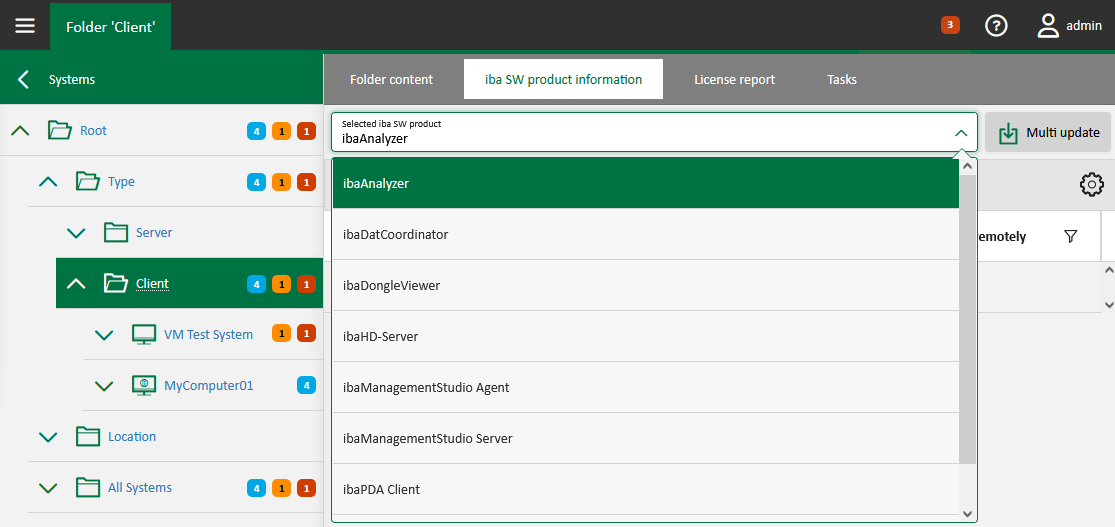This screenshot has width=1115, height=527.
Task: Click the Client folder icon
Action: click(x=116, y=283)
